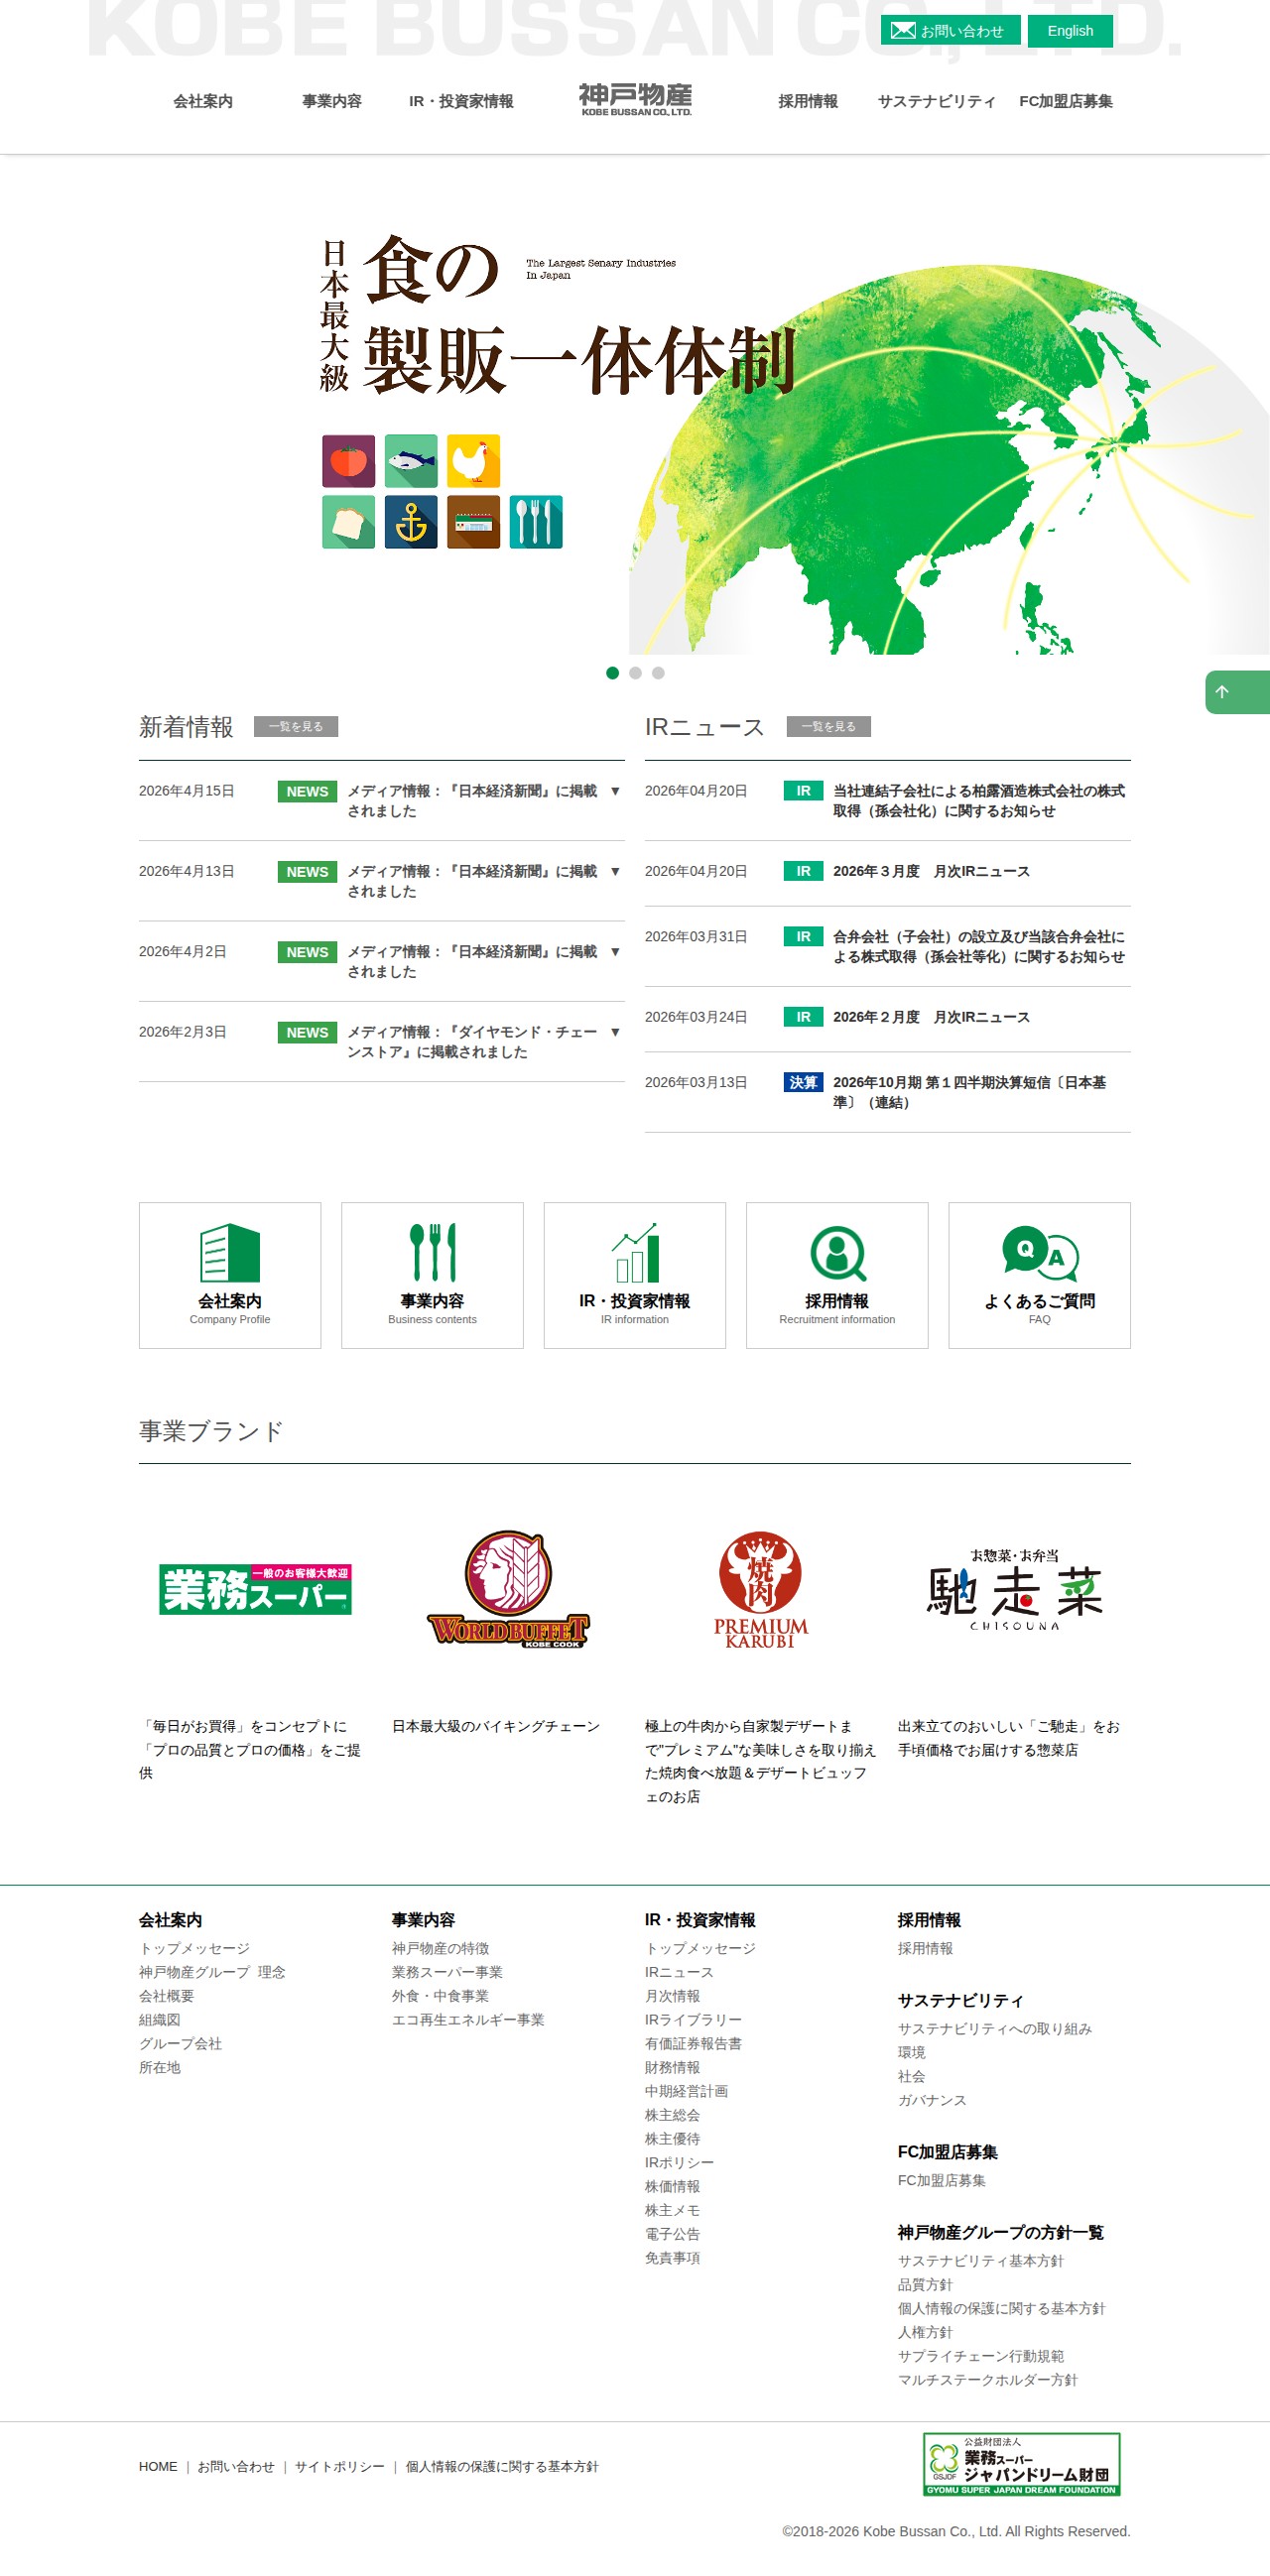This screenshot has width=1270, height=2576.
Task: Click the fork and knife dining icon
Action: pos(536,522)
